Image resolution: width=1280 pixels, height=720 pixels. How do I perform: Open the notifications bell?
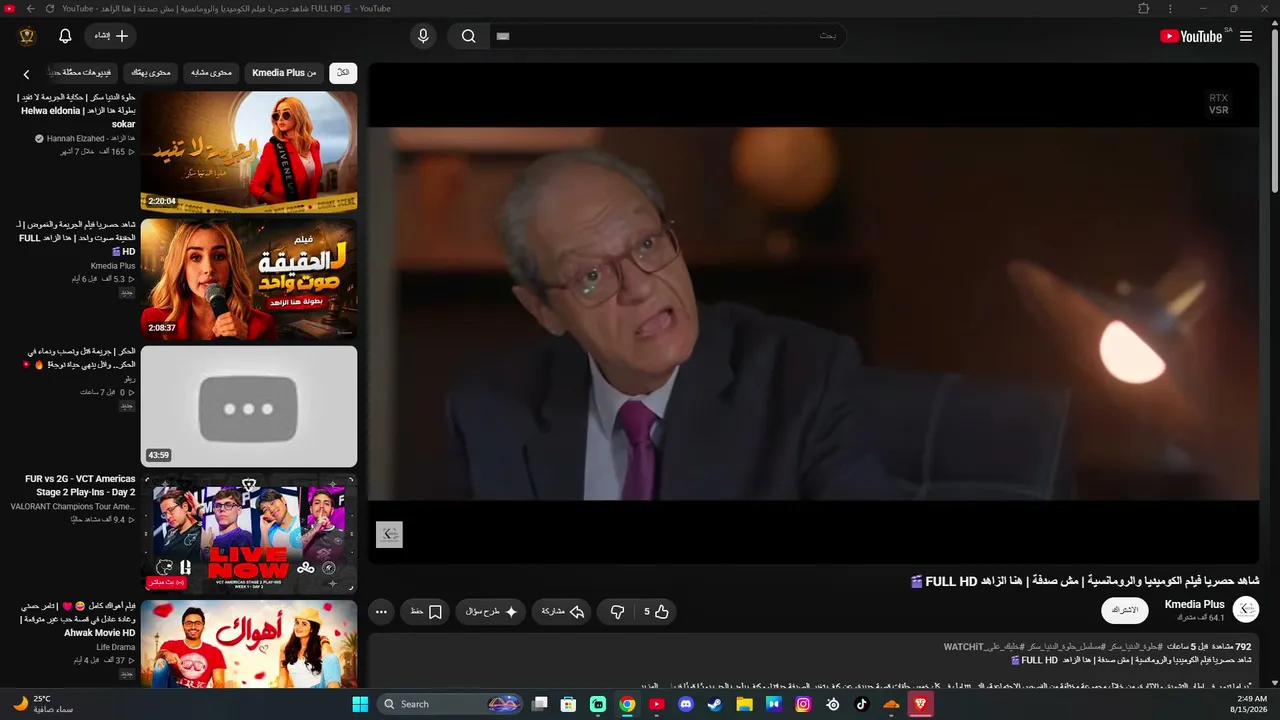(65, 36)
